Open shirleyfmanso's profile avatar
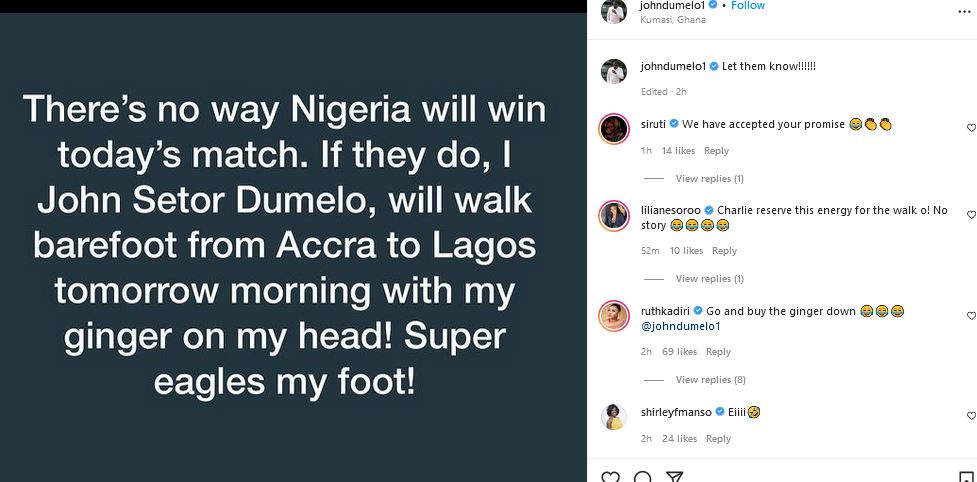The height and width of the screenshot is (482, 977). coord(613,416)
